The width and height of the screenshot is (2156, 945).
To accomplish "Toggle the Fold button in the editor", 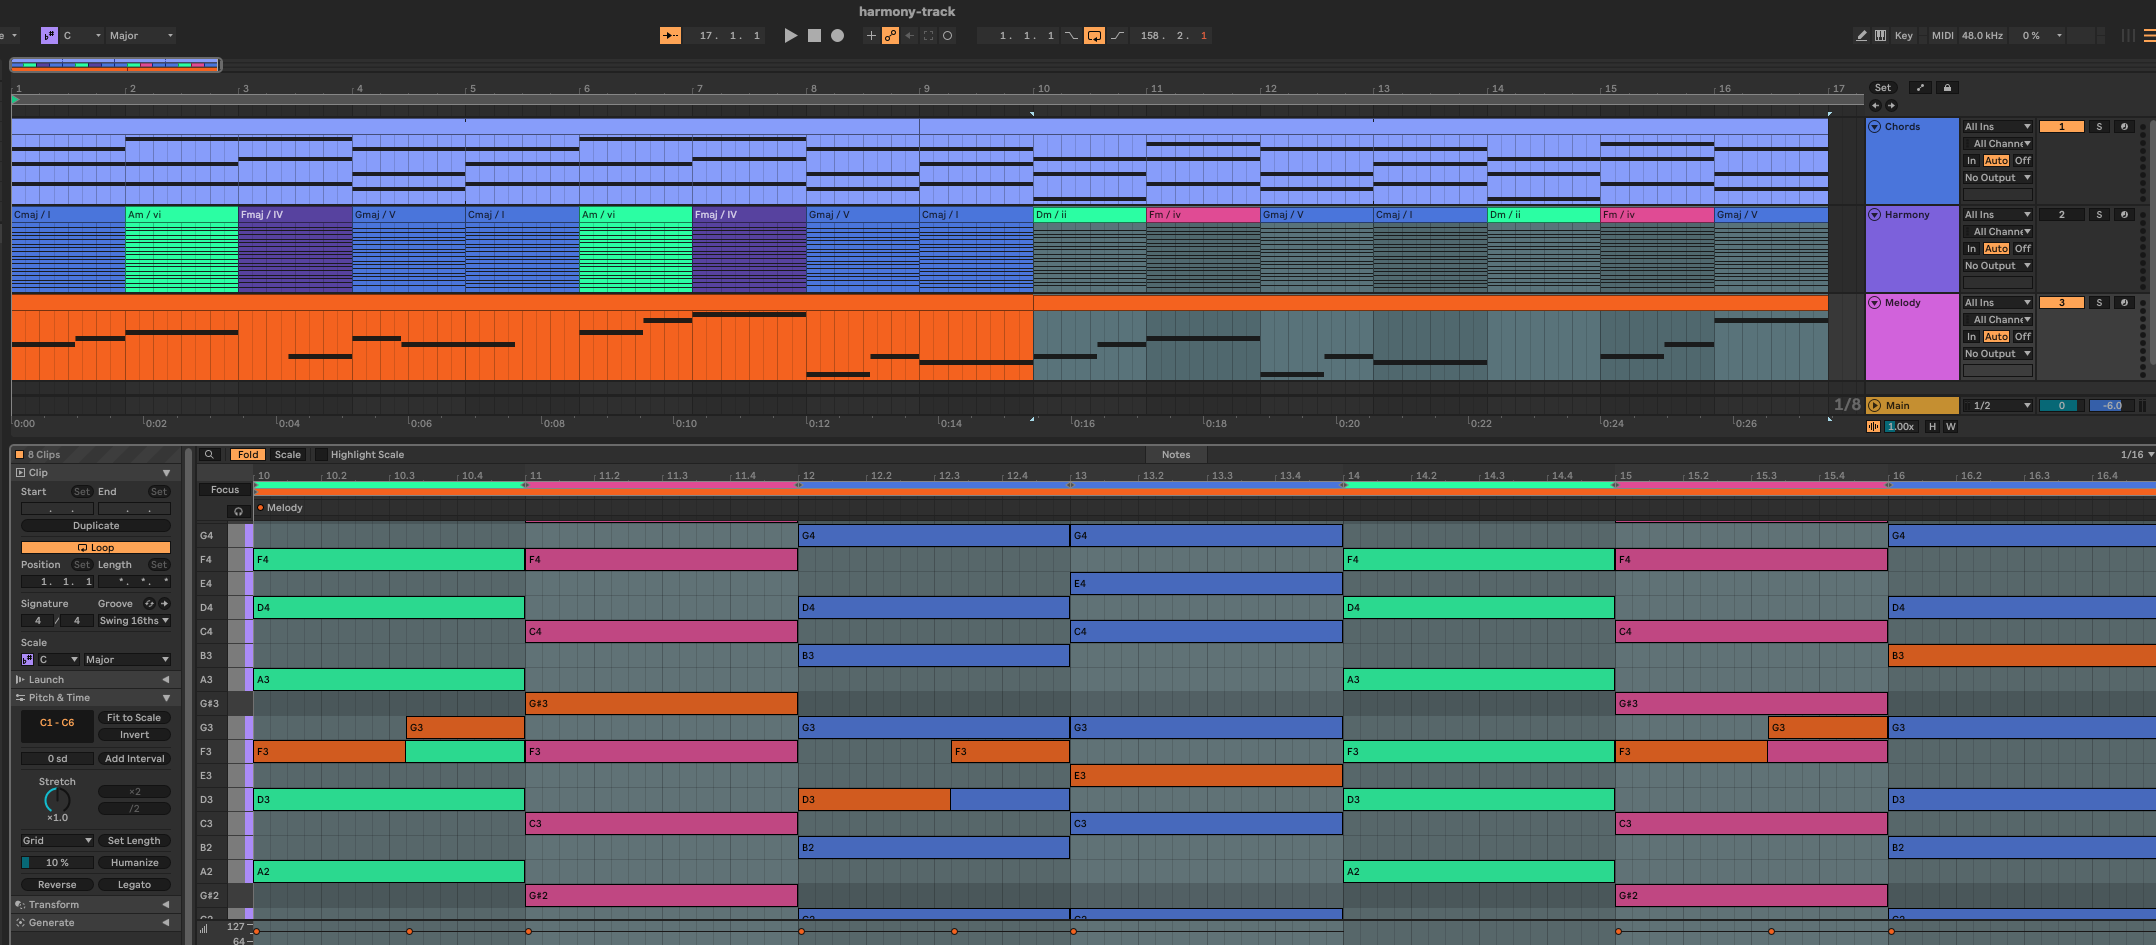I will pos(248,455).
